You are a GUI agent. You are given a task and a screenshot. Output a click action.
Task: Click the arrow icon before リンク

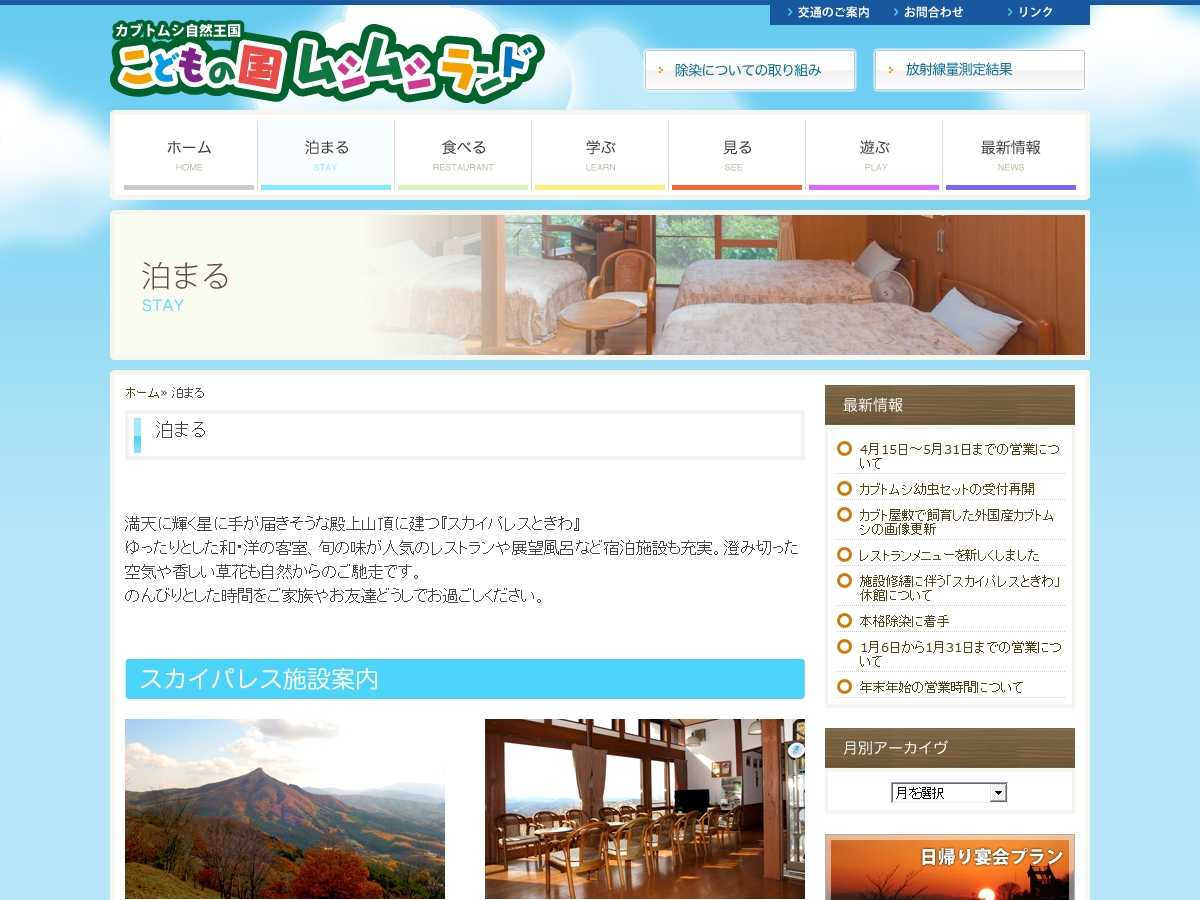click(x=1009, y=12)
